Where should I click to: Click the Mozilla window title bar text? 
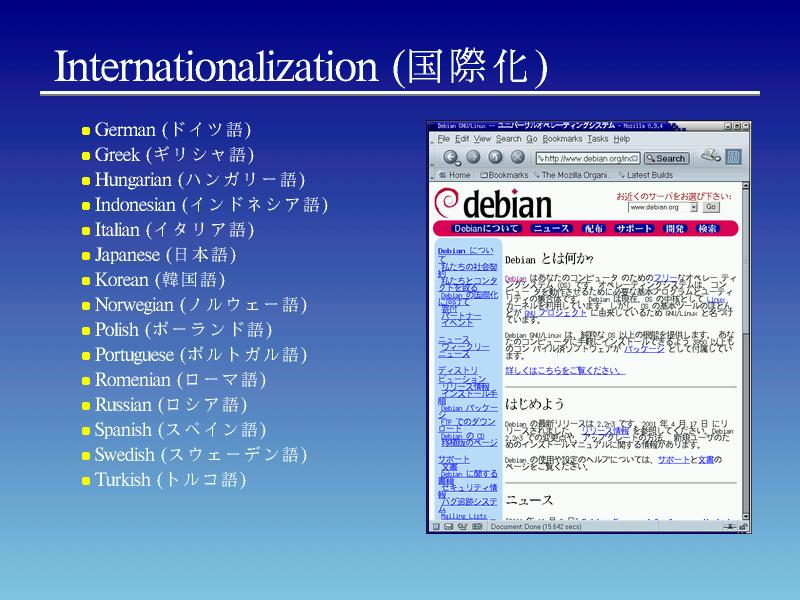[x=550, y=126]
